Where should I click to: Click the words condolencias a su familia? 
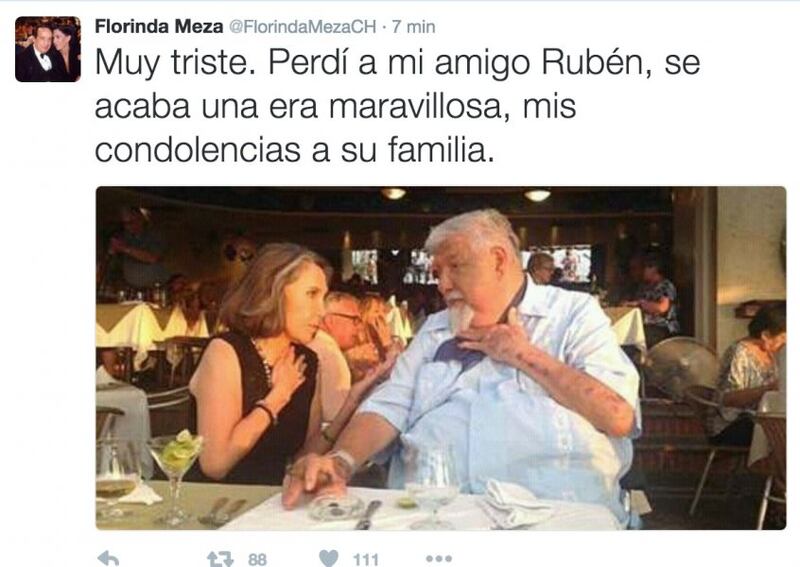click(294, 150)
